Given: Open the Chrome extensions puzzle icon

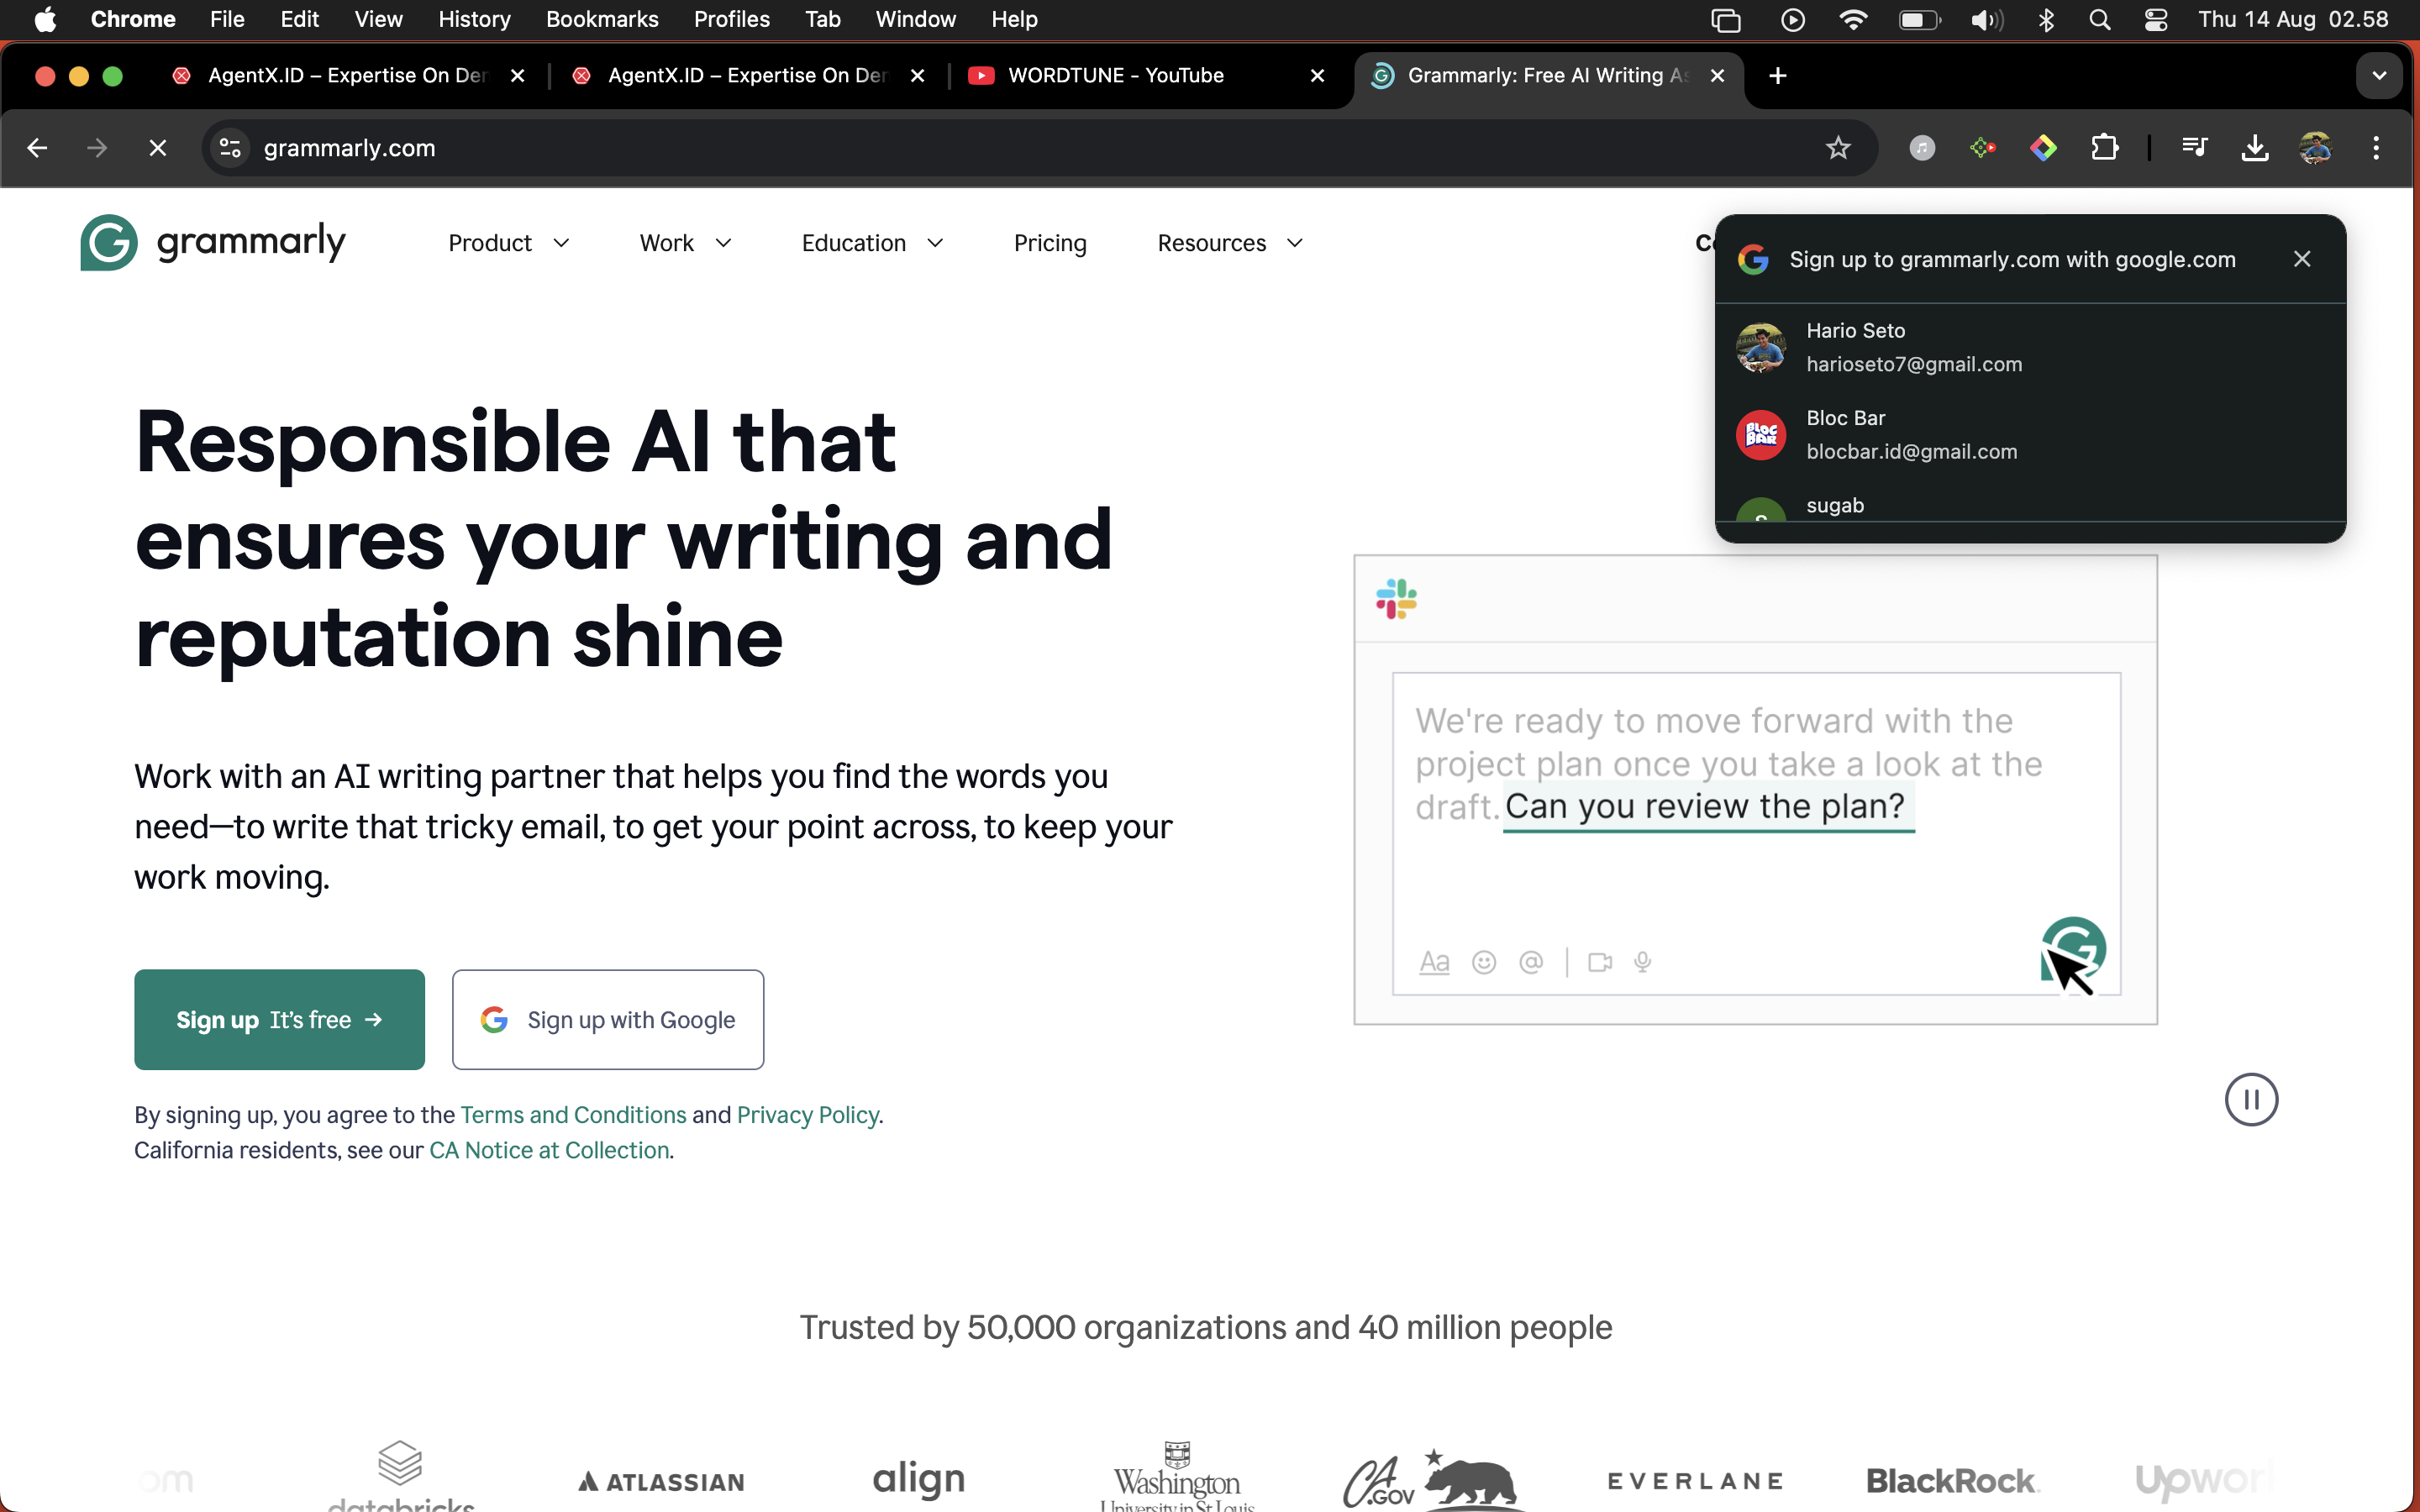Looking at the screenshot, I should pos(2104,148).
